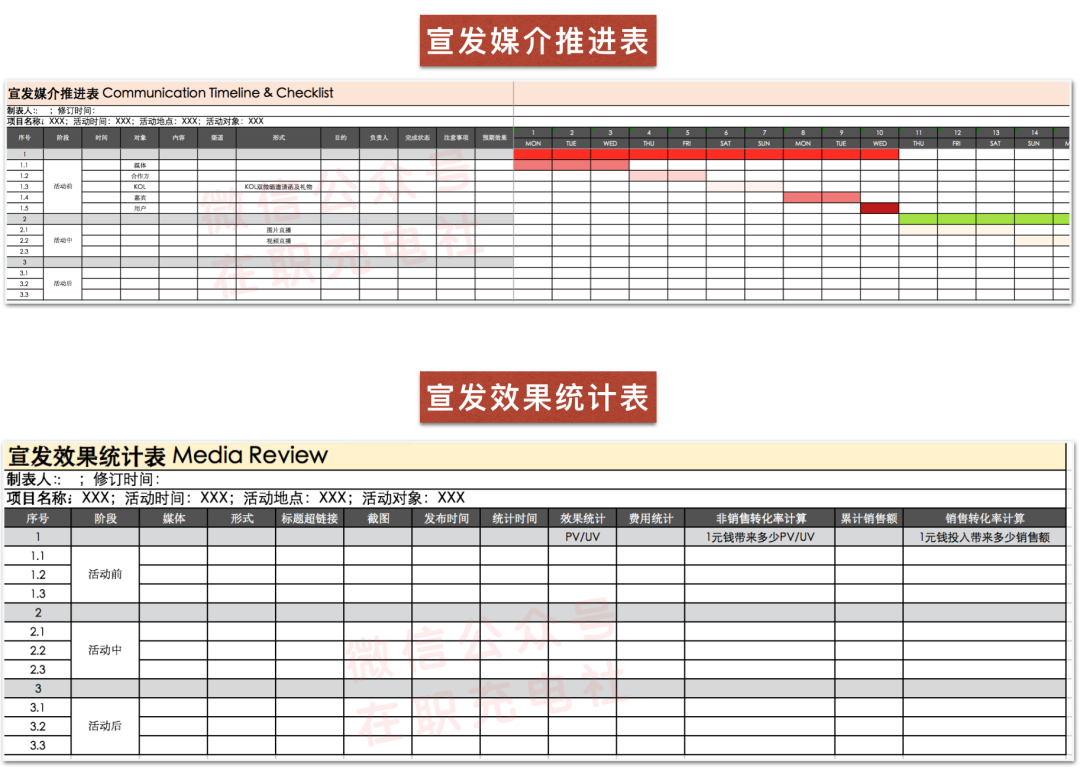The width and height of the screenshot is (1080, 771).
Task: Click the 图片直播 cell
Action: coord(278,230)
